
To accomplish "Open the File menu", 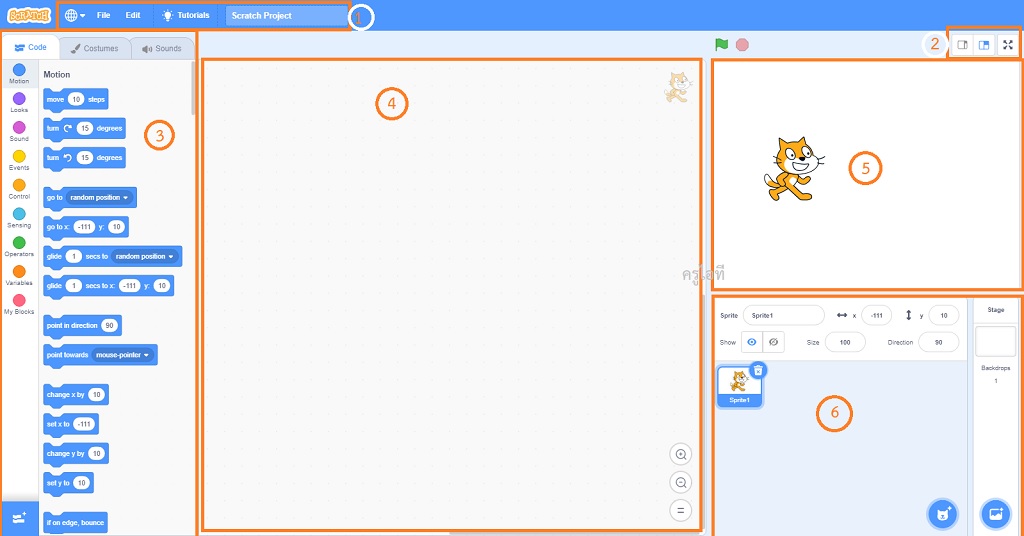I will (x=103, y=16).
